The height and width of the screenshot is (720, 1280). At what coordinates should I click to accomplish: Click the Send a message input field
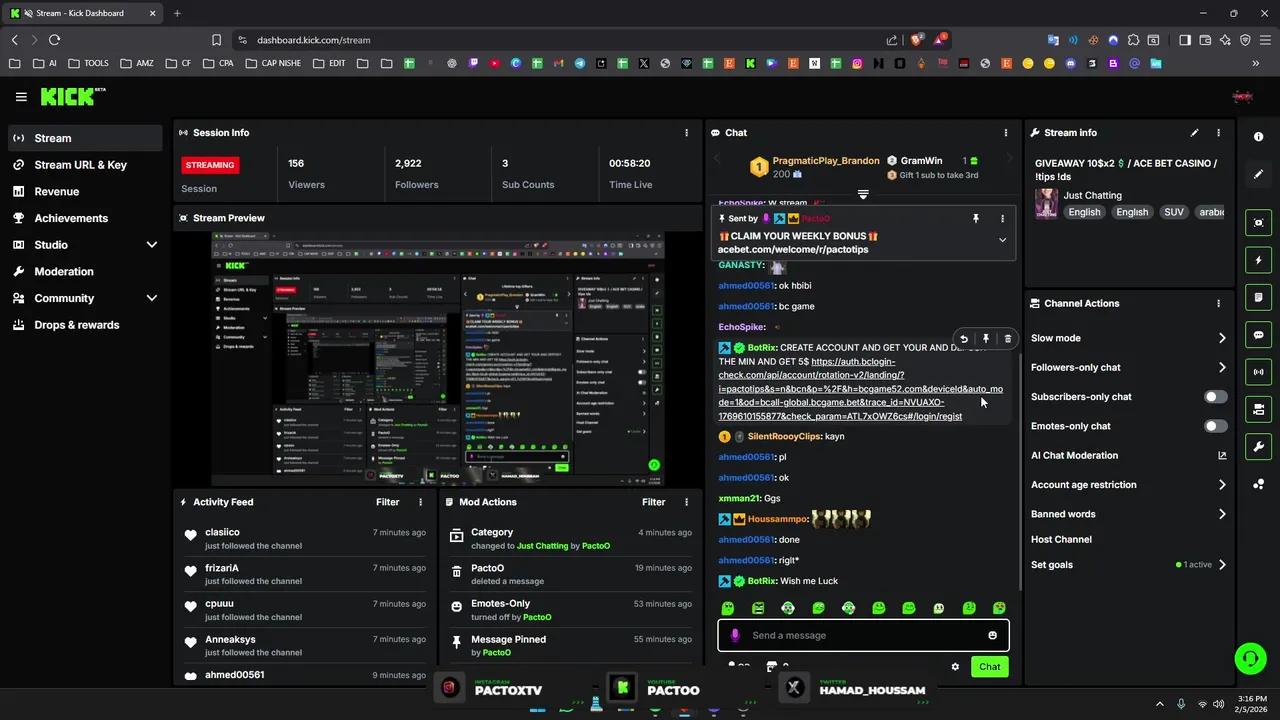(x=863, y=635)
